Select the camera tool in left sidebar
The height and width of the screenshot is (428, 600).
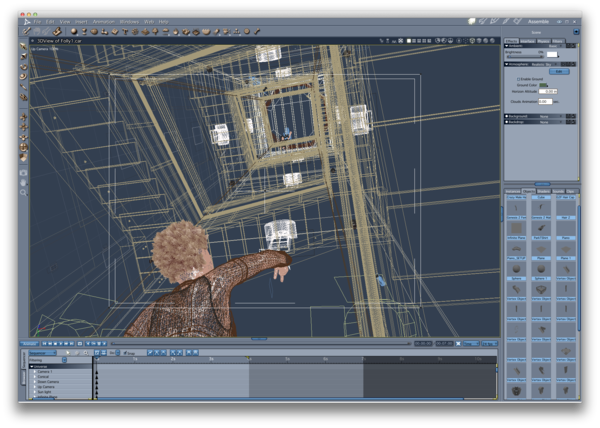23,173
